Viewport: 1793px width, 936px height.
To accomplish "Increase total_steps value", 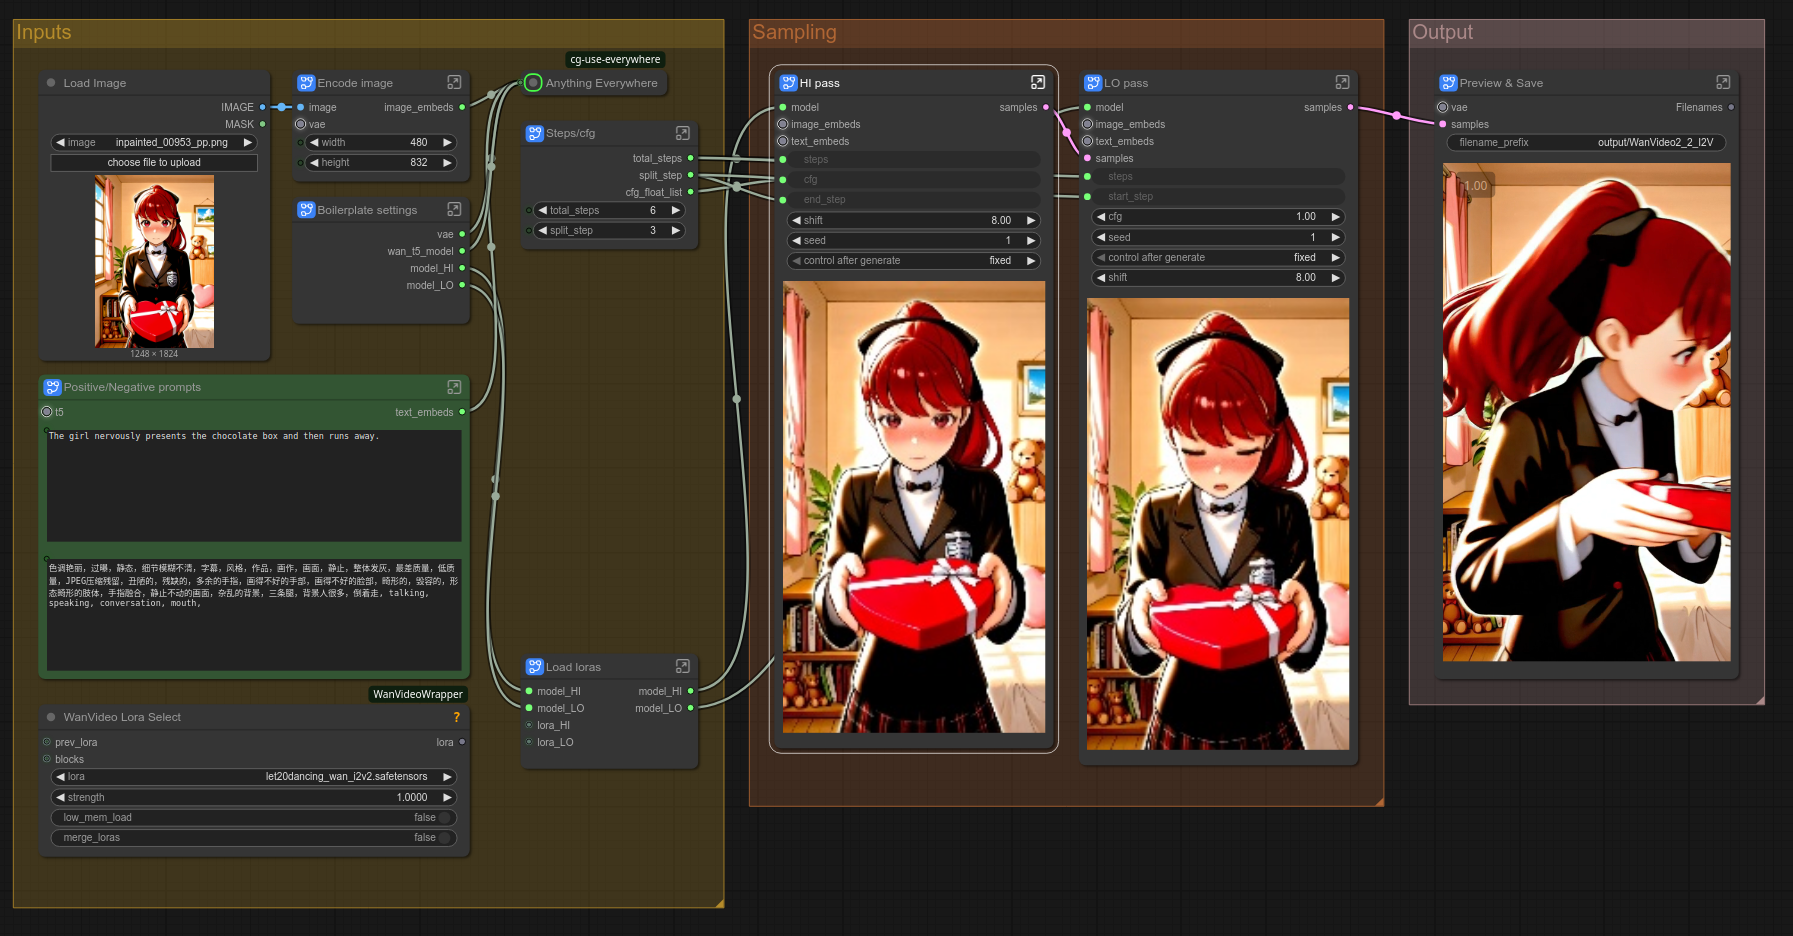I will 676,210.
